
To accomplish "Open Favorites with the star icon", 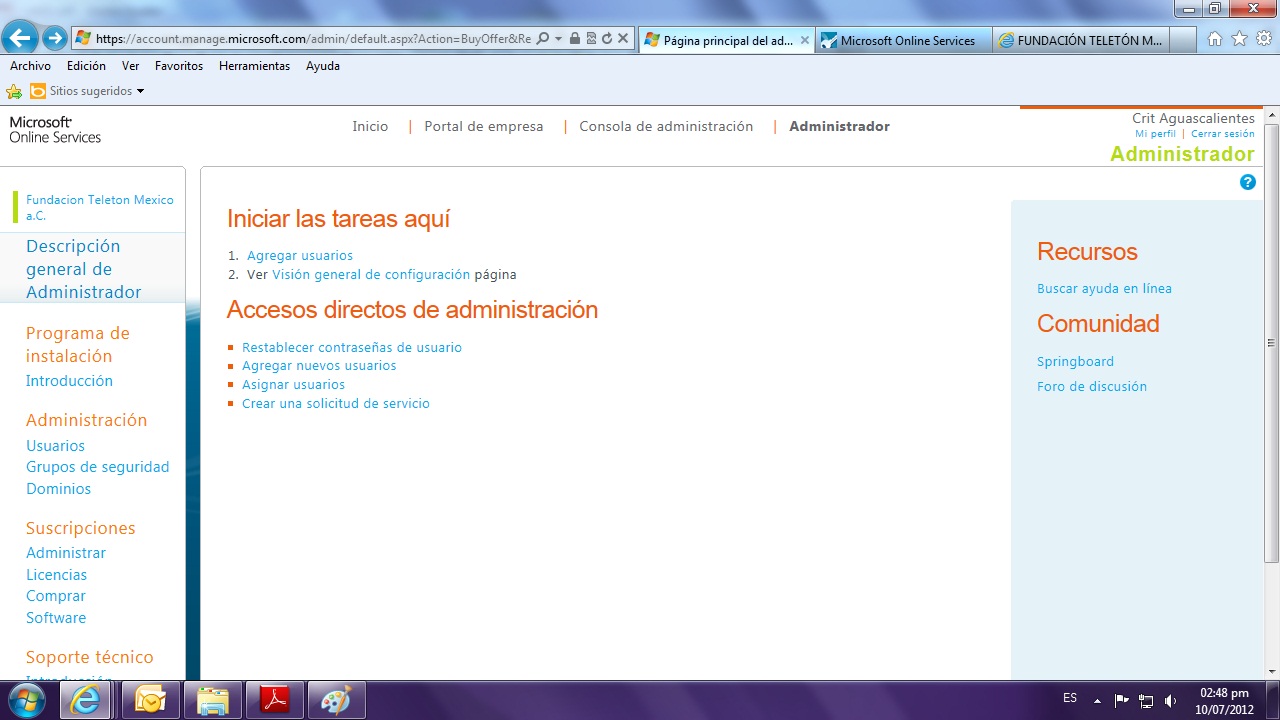I will pos(1240,39).
